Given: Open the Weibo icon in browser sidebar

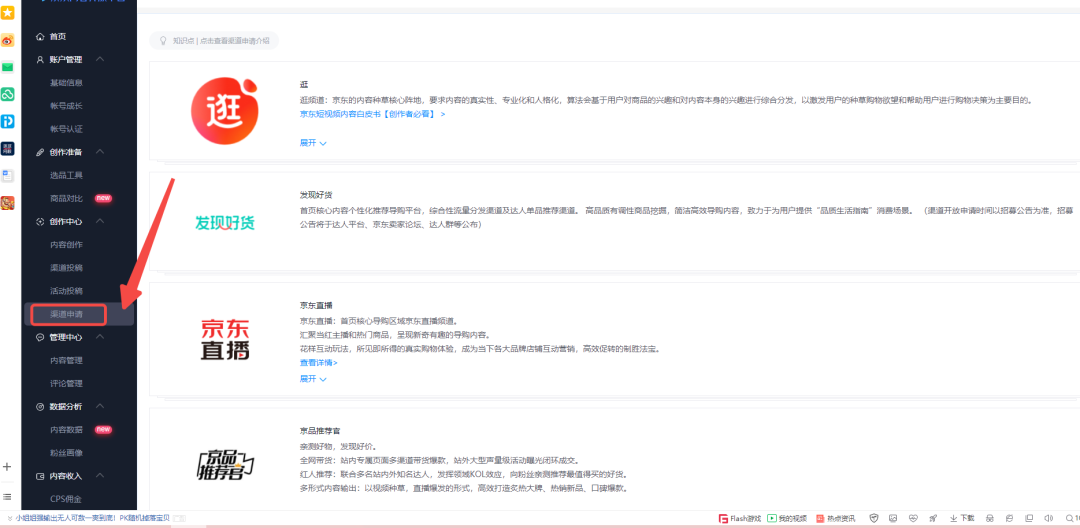Looking at the screenshot, I should 8,40.
